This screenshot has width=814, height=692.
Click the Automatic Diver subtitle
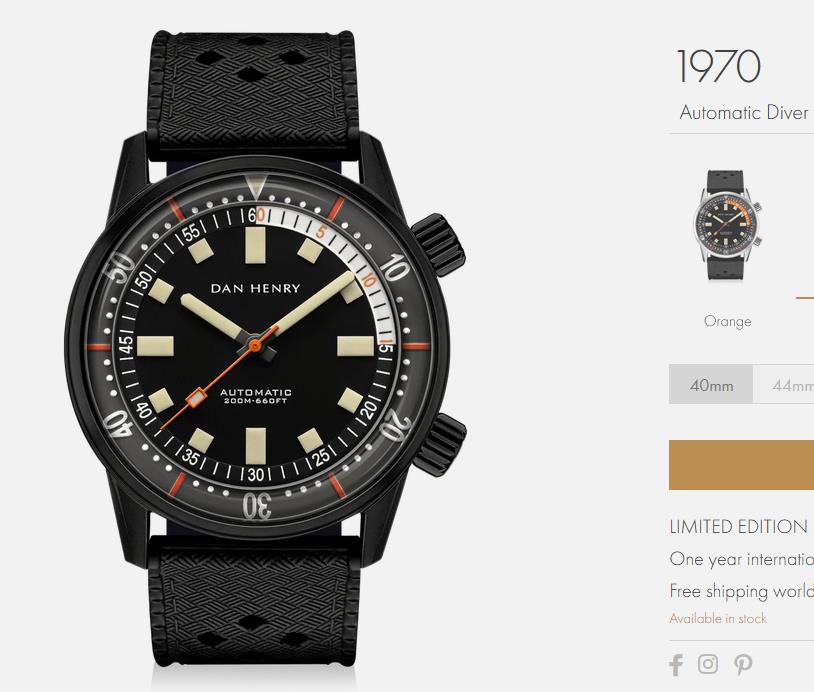744,112
